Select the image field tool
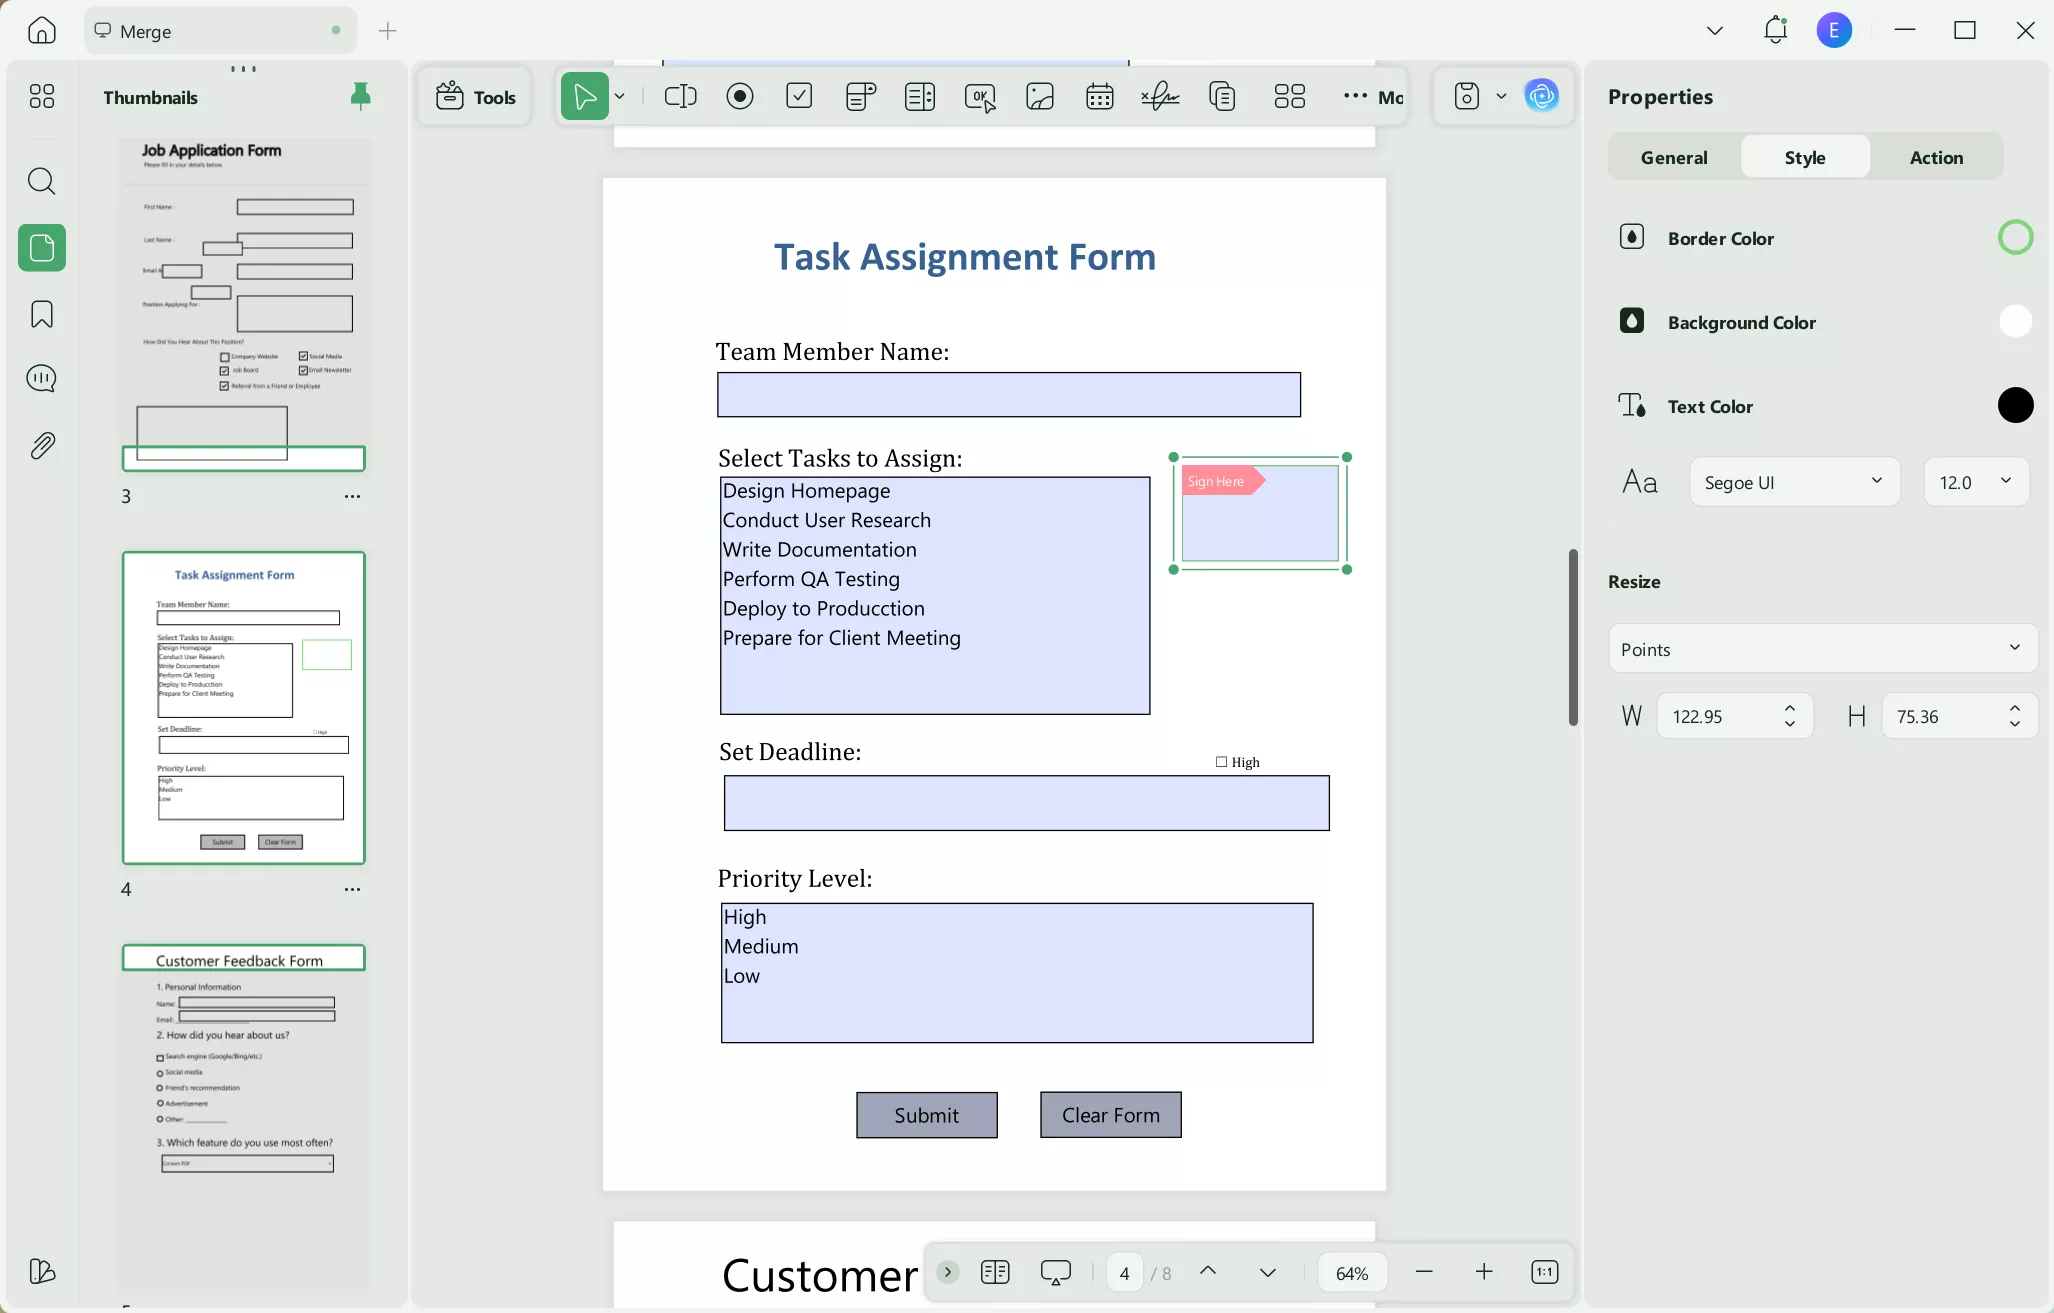This screenshot has height=1313, width=2054. [1040, 96]
